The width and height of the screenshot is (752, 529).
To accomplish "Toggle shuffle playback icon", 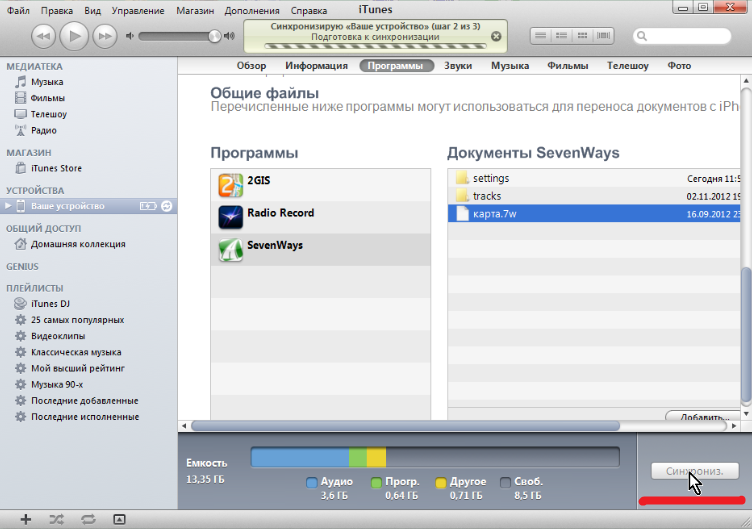I will tap(56, 519).
